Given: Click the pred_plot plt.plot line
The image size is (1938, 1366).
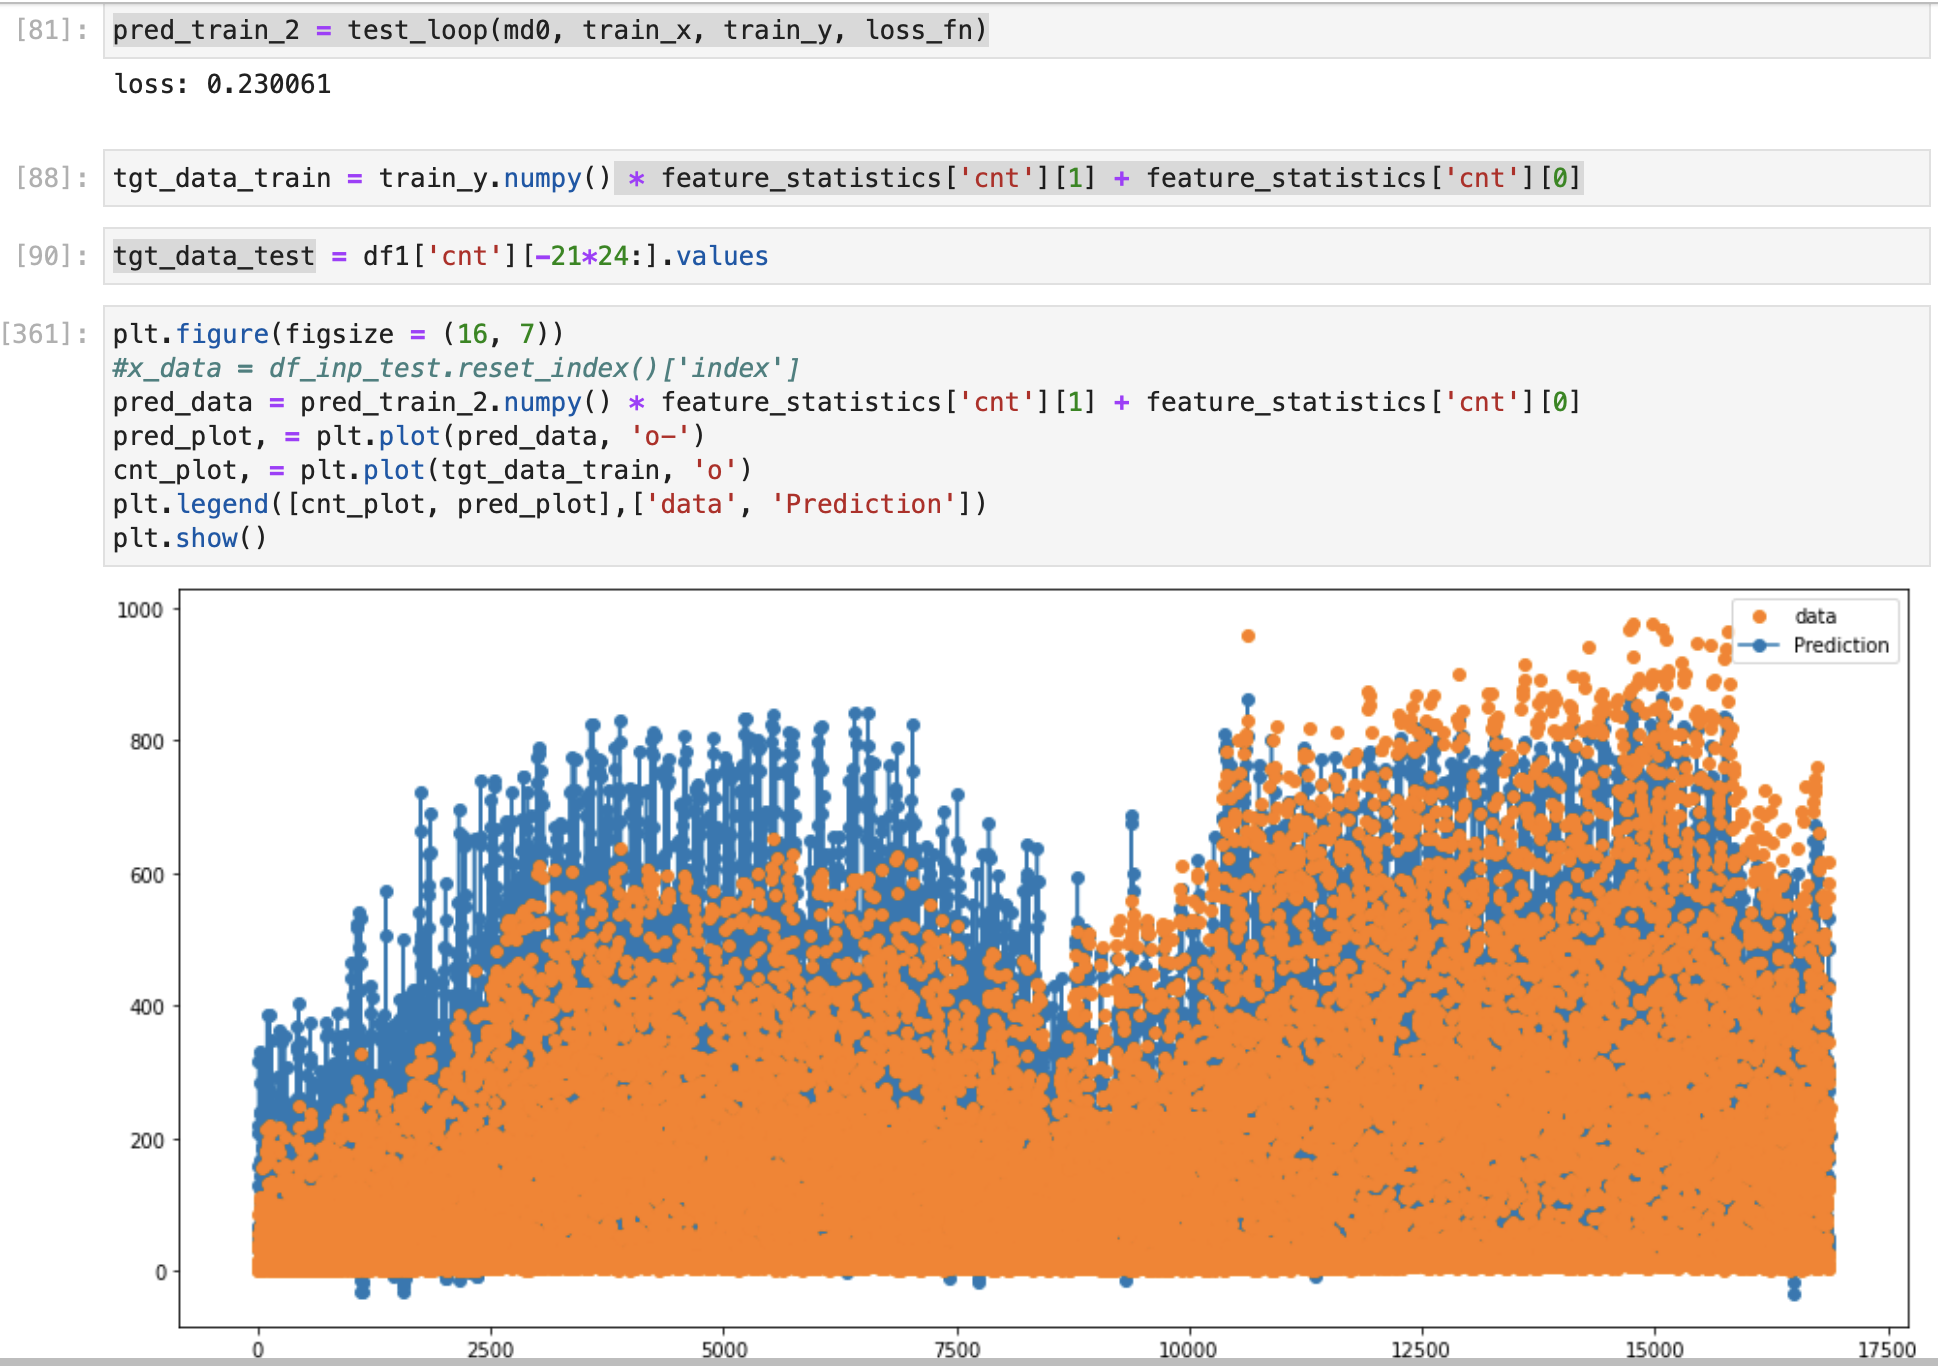Looking at the screenshot, I should [x=409, y=436].
